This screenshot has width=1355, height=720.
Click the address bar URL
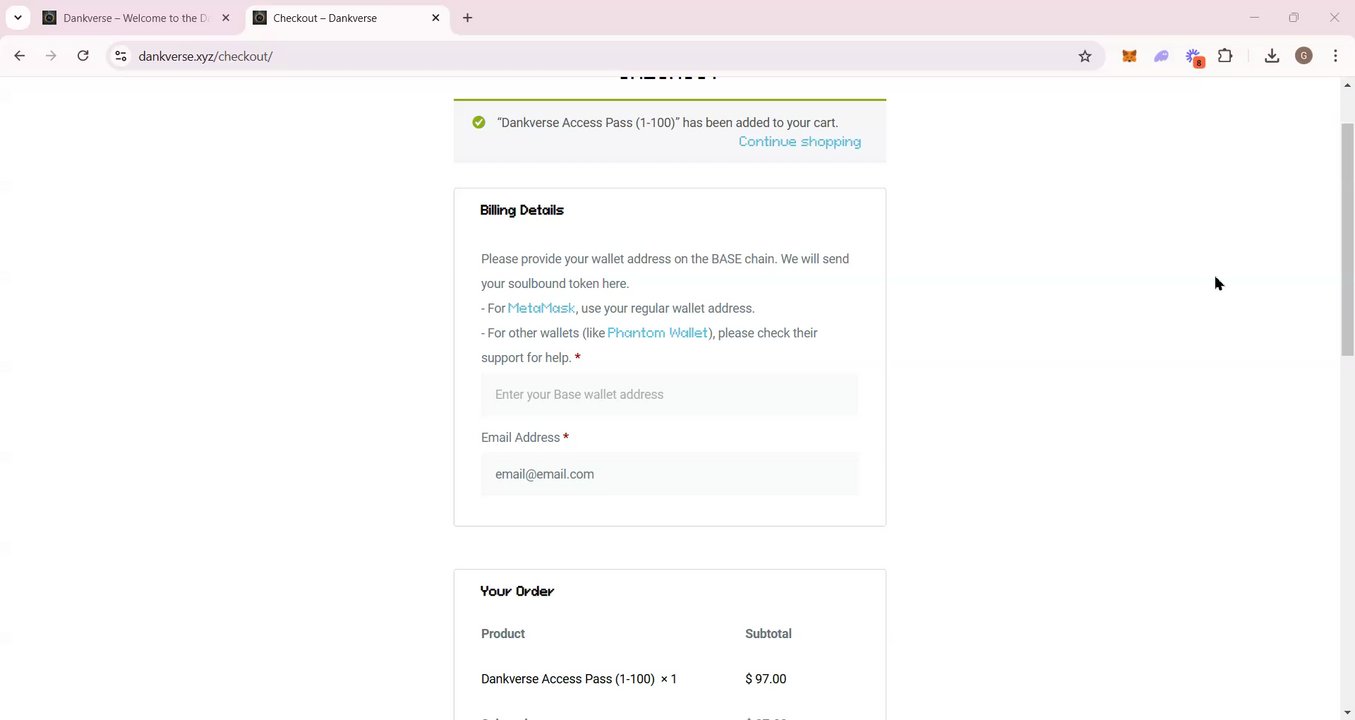205,56
